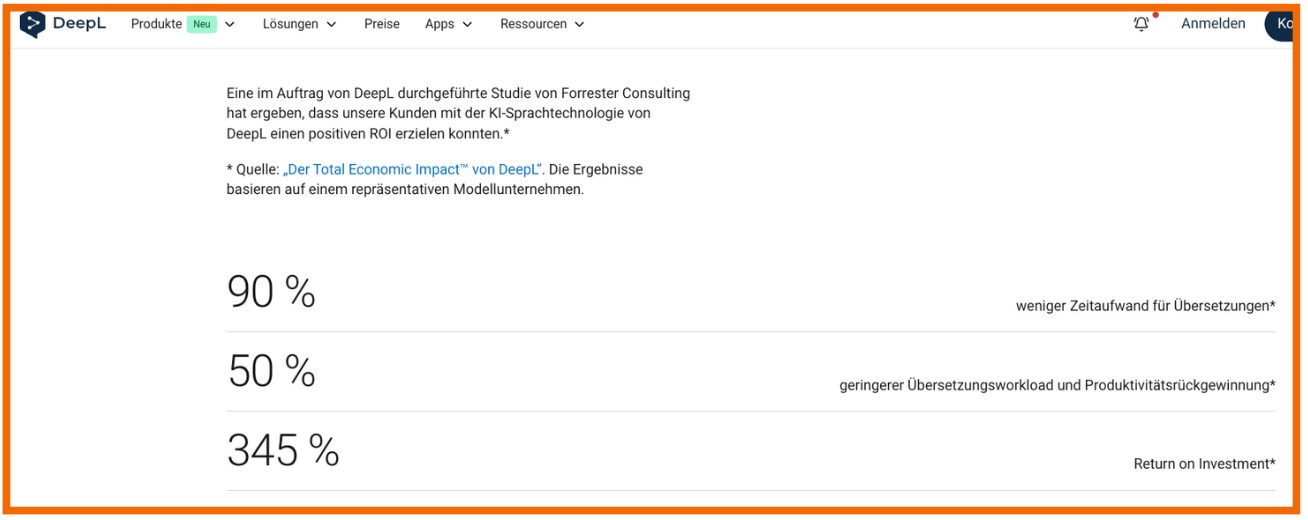This screenshot has width=1308, height=520.
Task: Select the Ressourcen menu label
Action: click(x=533, y=24)
